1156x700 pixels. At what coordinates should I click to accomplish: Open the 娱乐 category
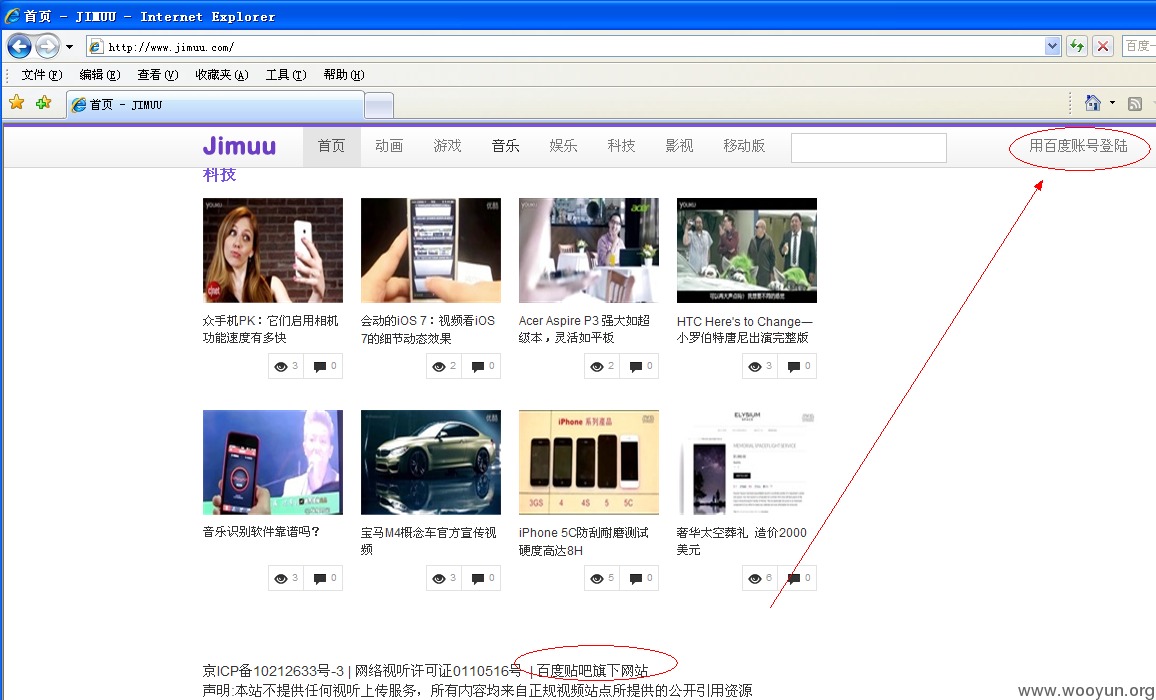click(x=563, y=146)
